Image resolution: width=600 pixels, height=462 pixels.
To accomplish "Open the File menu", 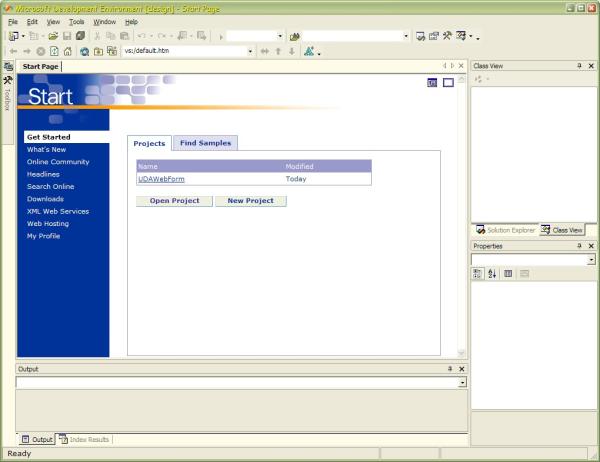I will click(x=13, y=22).
